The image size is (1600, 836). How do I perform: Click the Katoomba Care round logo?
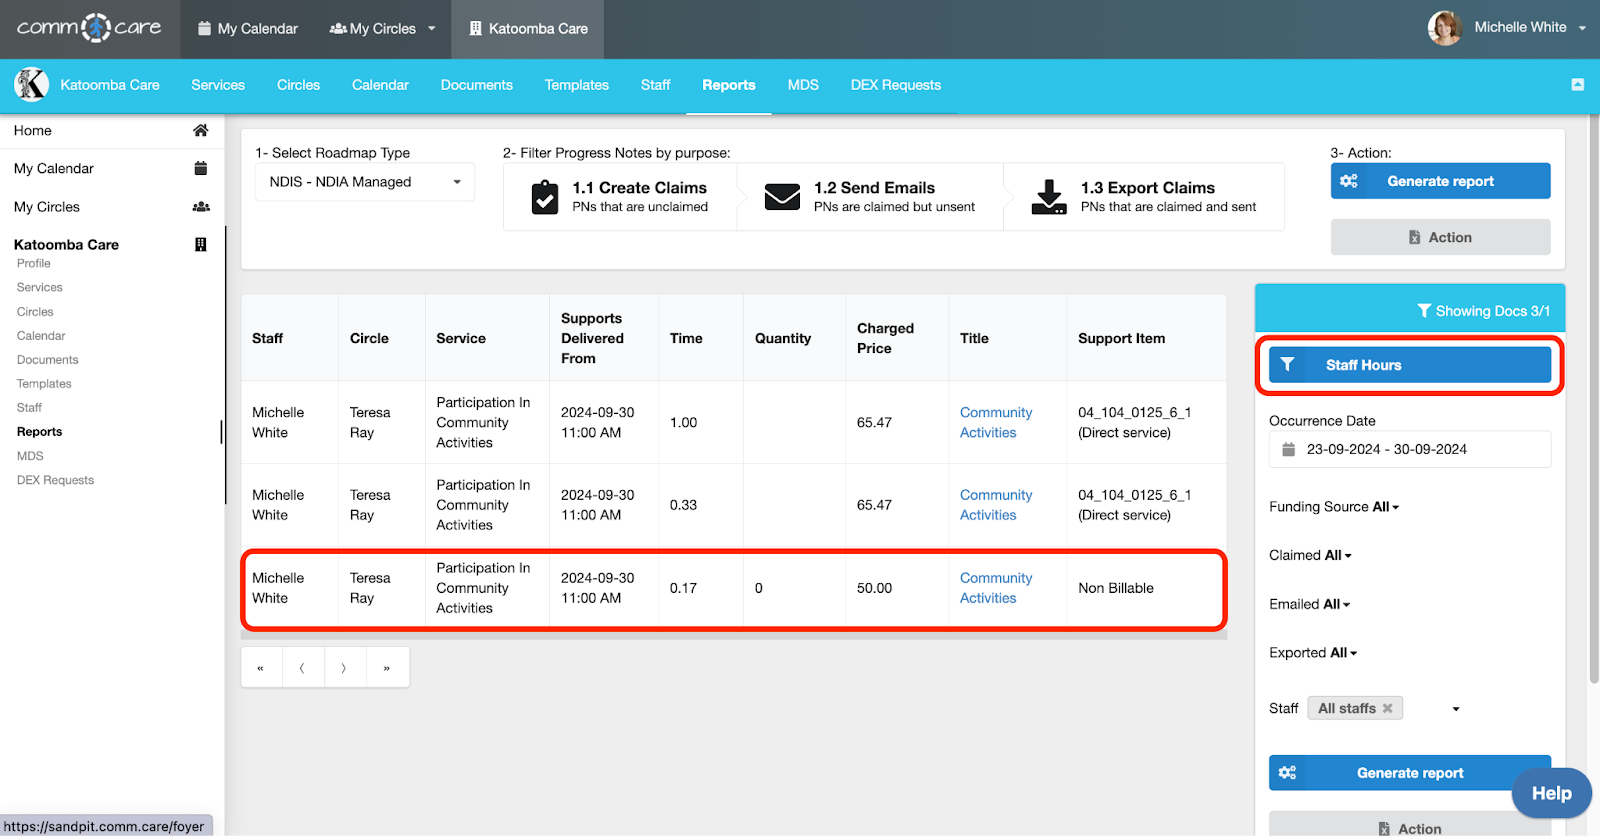pyautogui.click(x=32, y=85)
